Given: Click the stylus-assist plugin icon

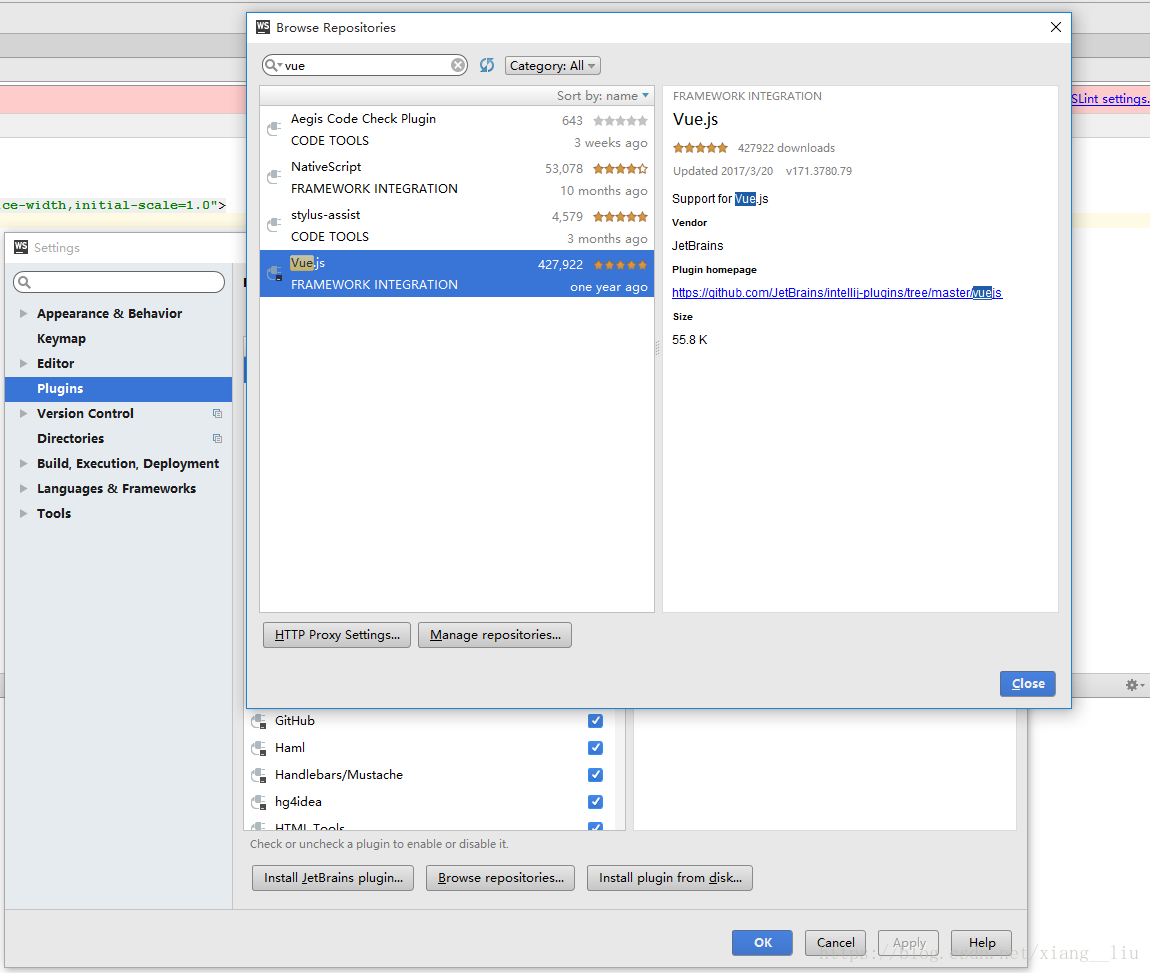Looking at the screenshot, I should 274,225.
